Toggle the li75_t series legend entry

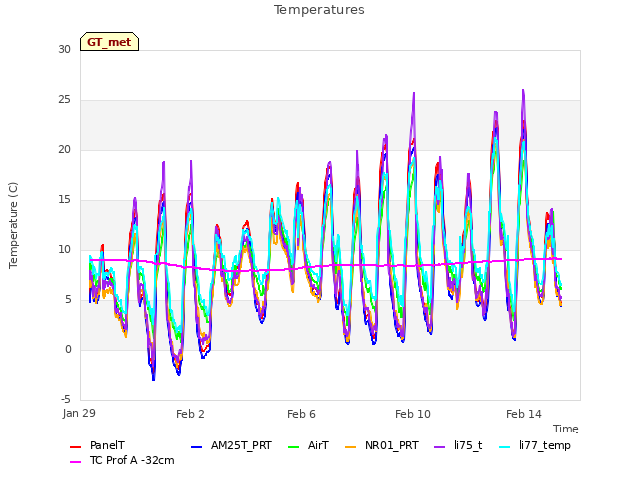click(x=459, y=445)
